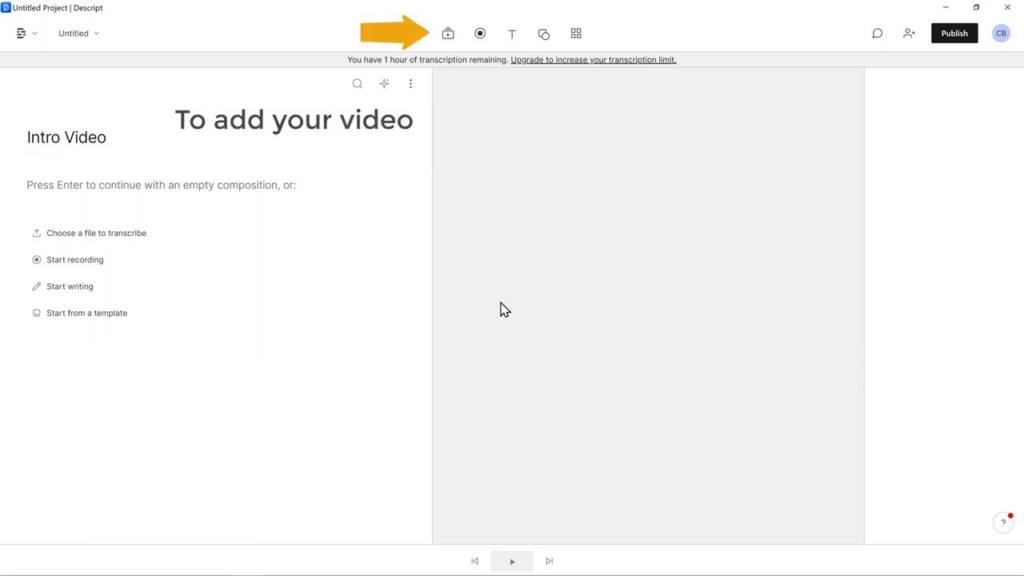Image resolution: width=1024 pixels, height=576 pixels.
Task: Expand the Untitled composition dropdown
Action: pyautogui.click(x=78, y=33)
